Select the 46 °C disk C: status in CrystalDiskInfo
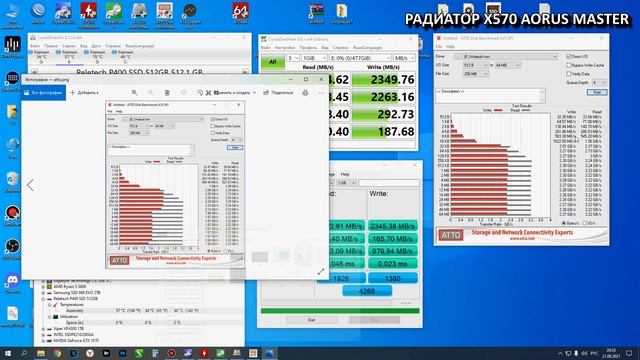640x360 pixels. [x=125, y=57]
